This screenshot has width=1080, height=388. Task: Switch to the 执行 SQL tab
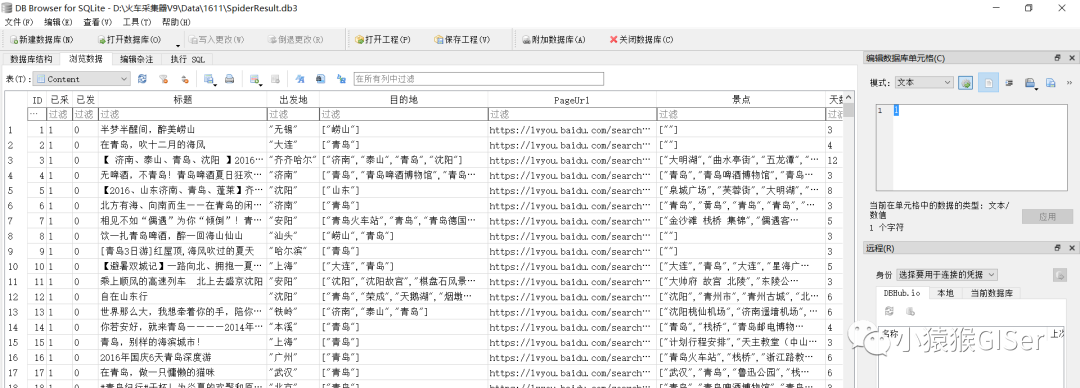[188, 59]
